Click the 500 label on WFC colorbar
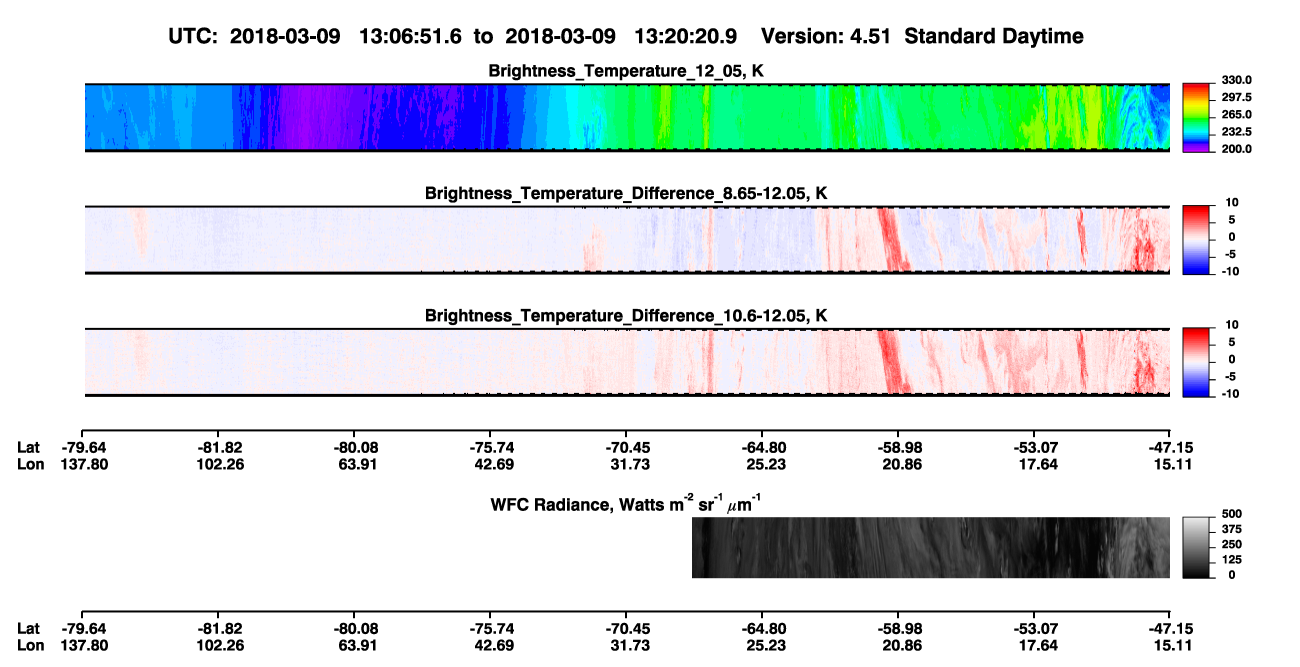This screenshot has width=1300, height=667. click(x=1230, y=513)
